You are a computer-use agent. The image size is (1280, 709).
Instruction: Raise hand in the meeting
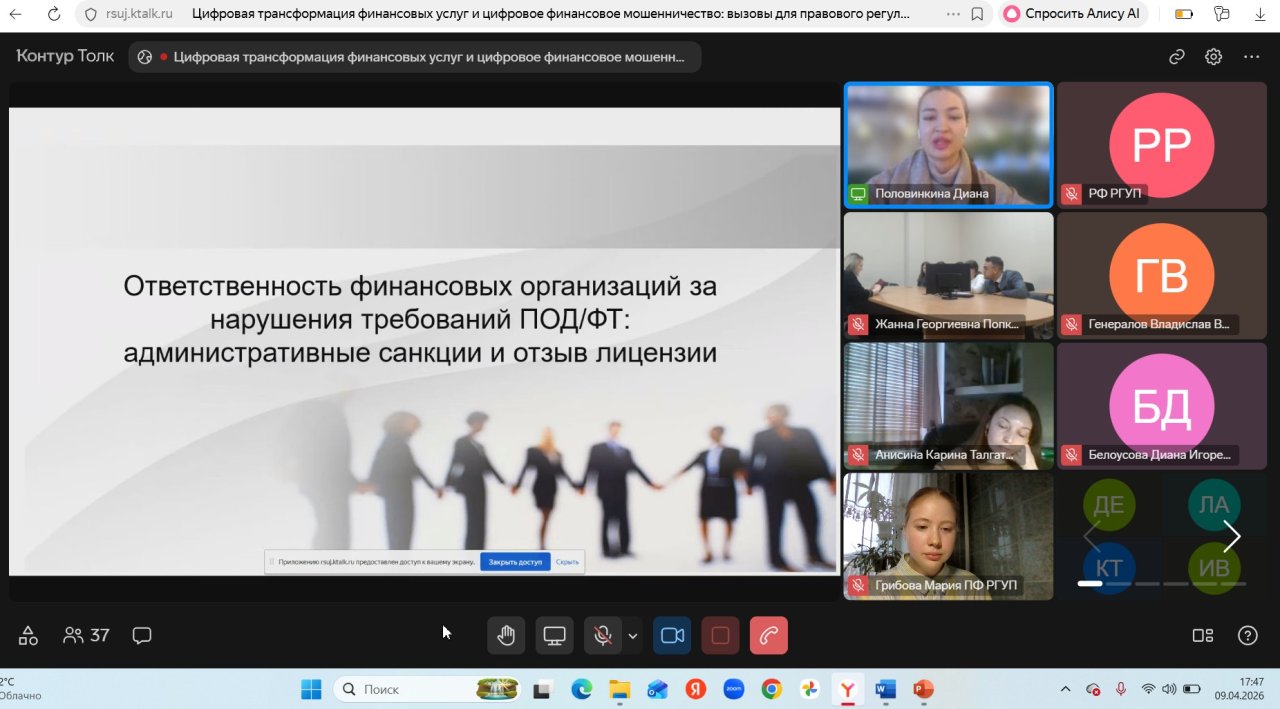tap(506, 636)
